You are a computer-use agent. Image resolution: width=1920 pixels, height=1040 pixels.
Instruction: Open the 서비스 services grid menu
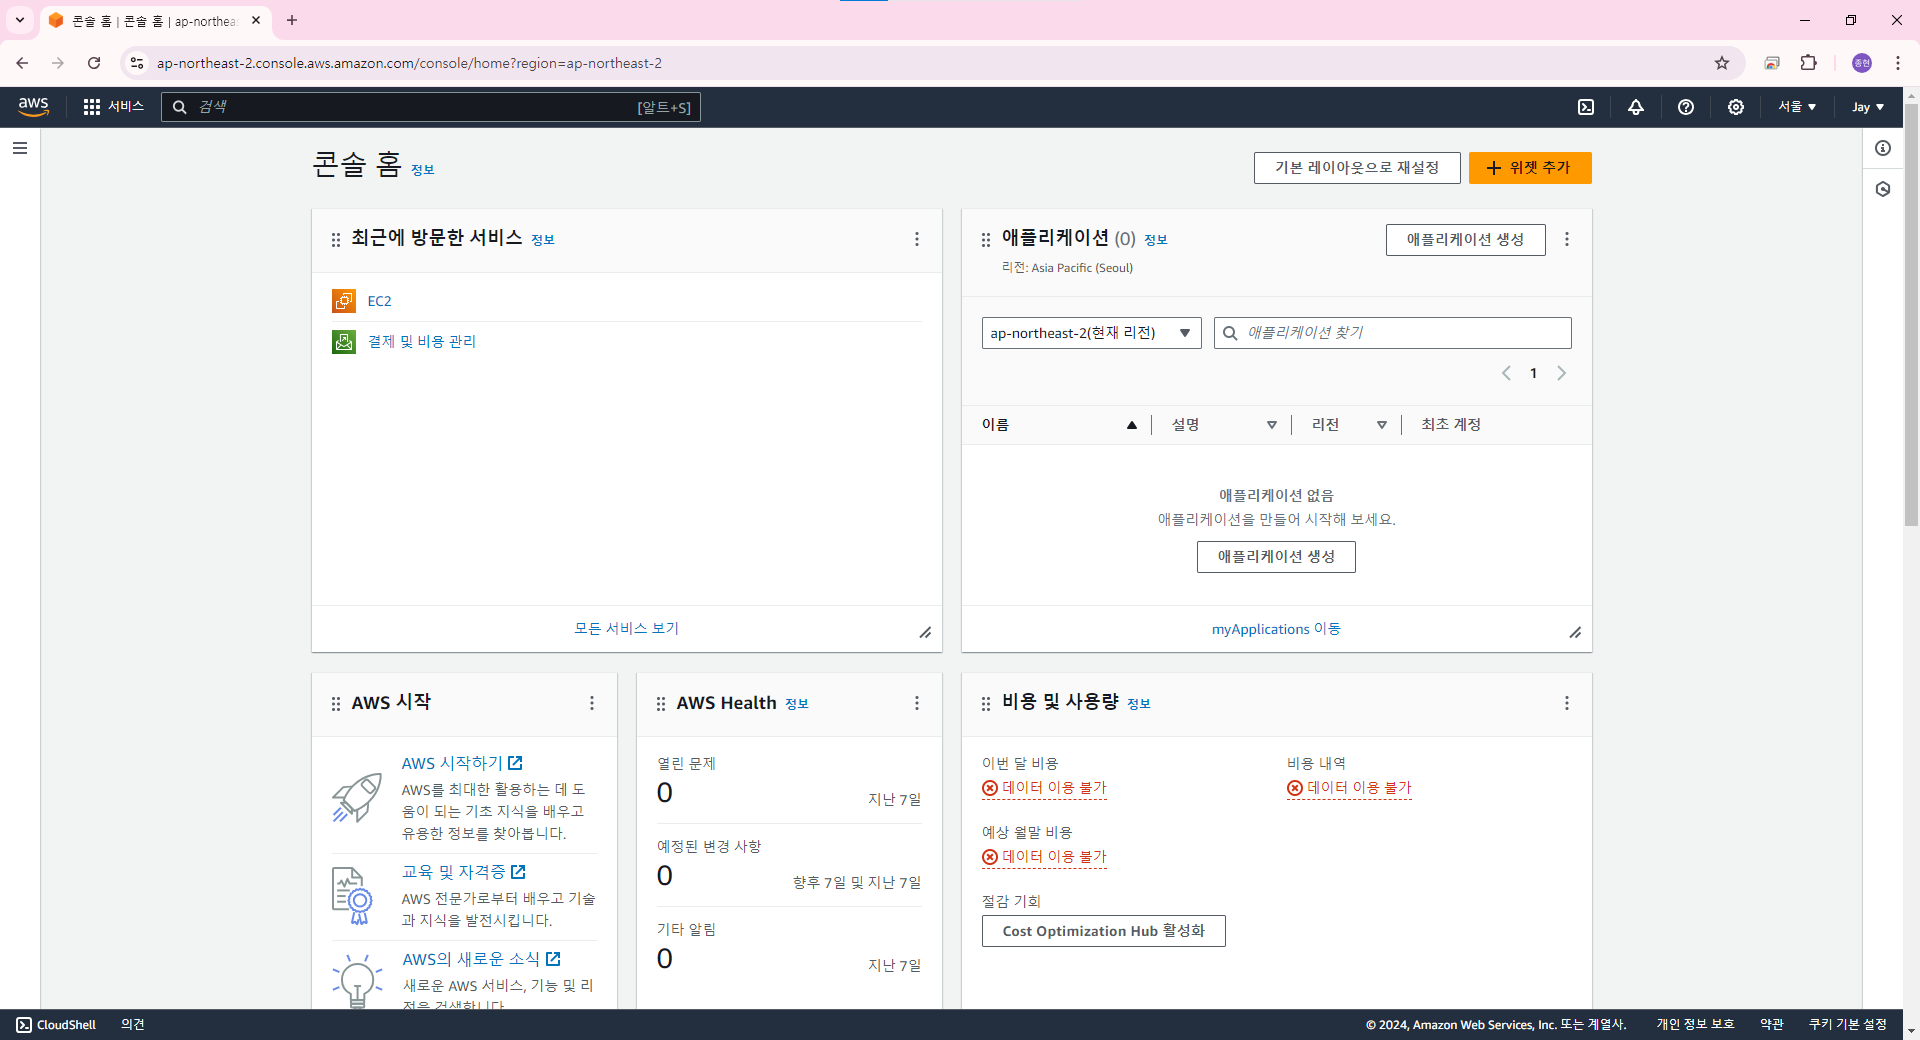click(113, 106)
